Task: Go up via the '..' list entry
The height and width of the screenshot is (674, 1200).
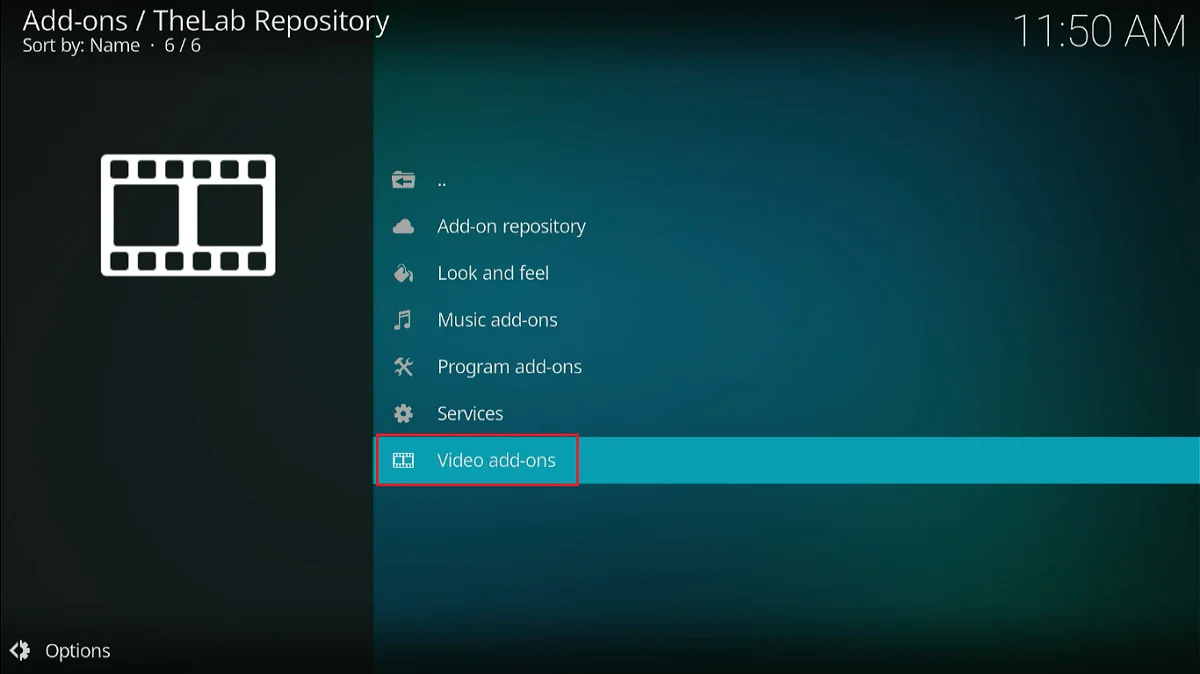Action: [442, 181]
